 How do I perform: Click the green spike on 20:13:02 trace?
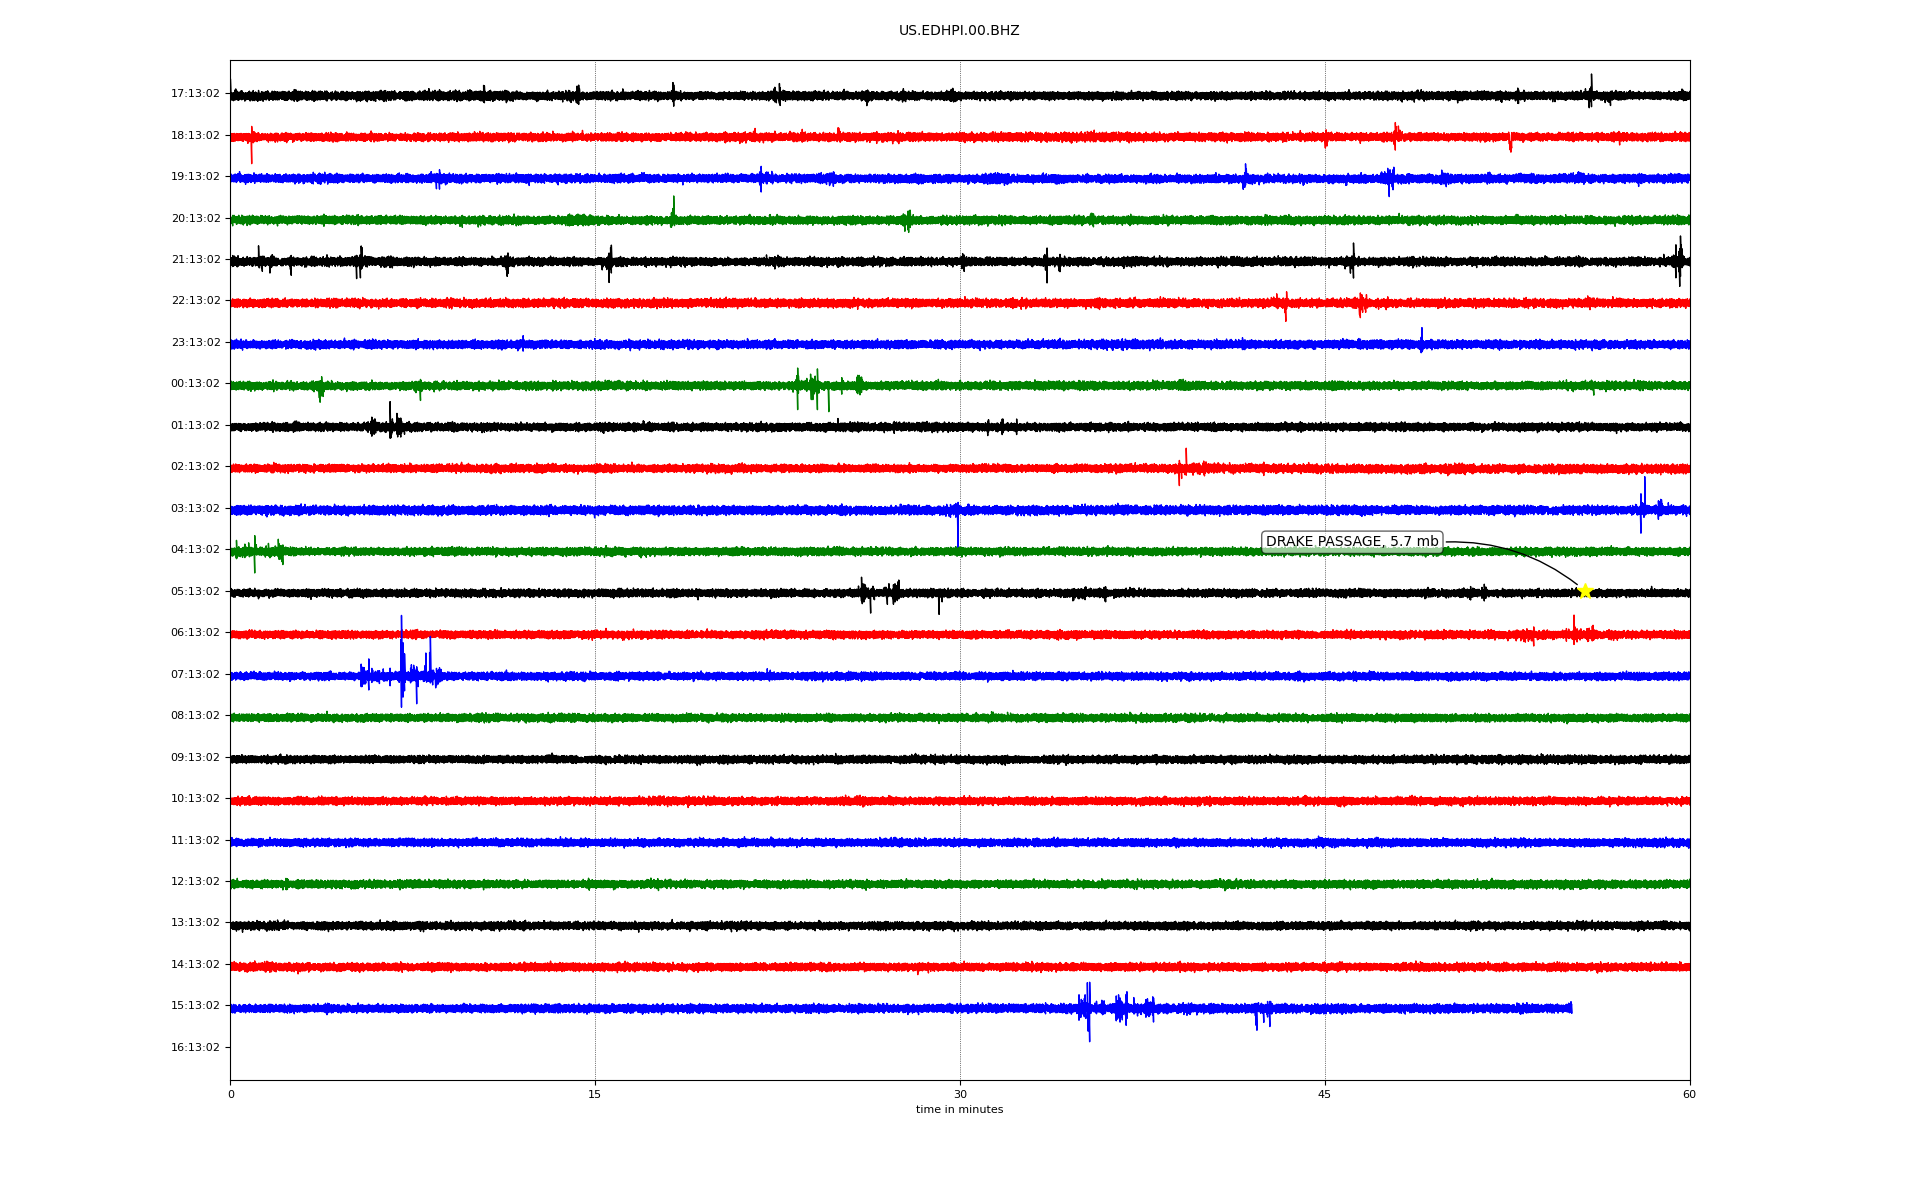coord(673,211)
